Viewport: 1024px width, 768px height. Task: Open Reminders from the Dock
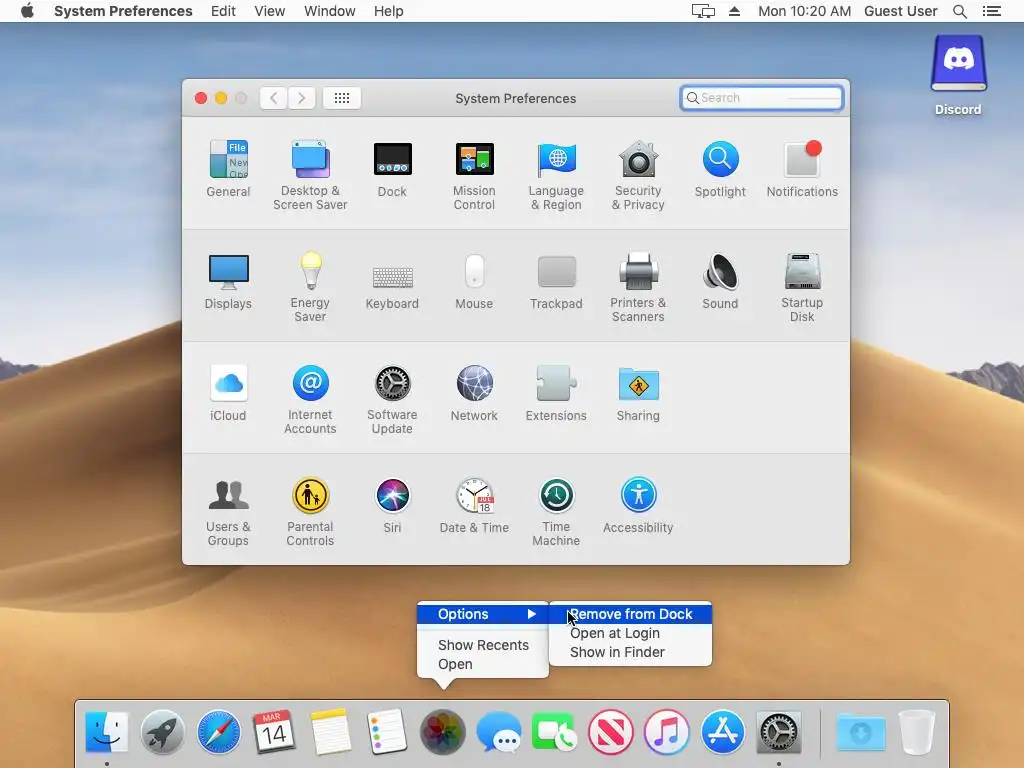[387, 732]
